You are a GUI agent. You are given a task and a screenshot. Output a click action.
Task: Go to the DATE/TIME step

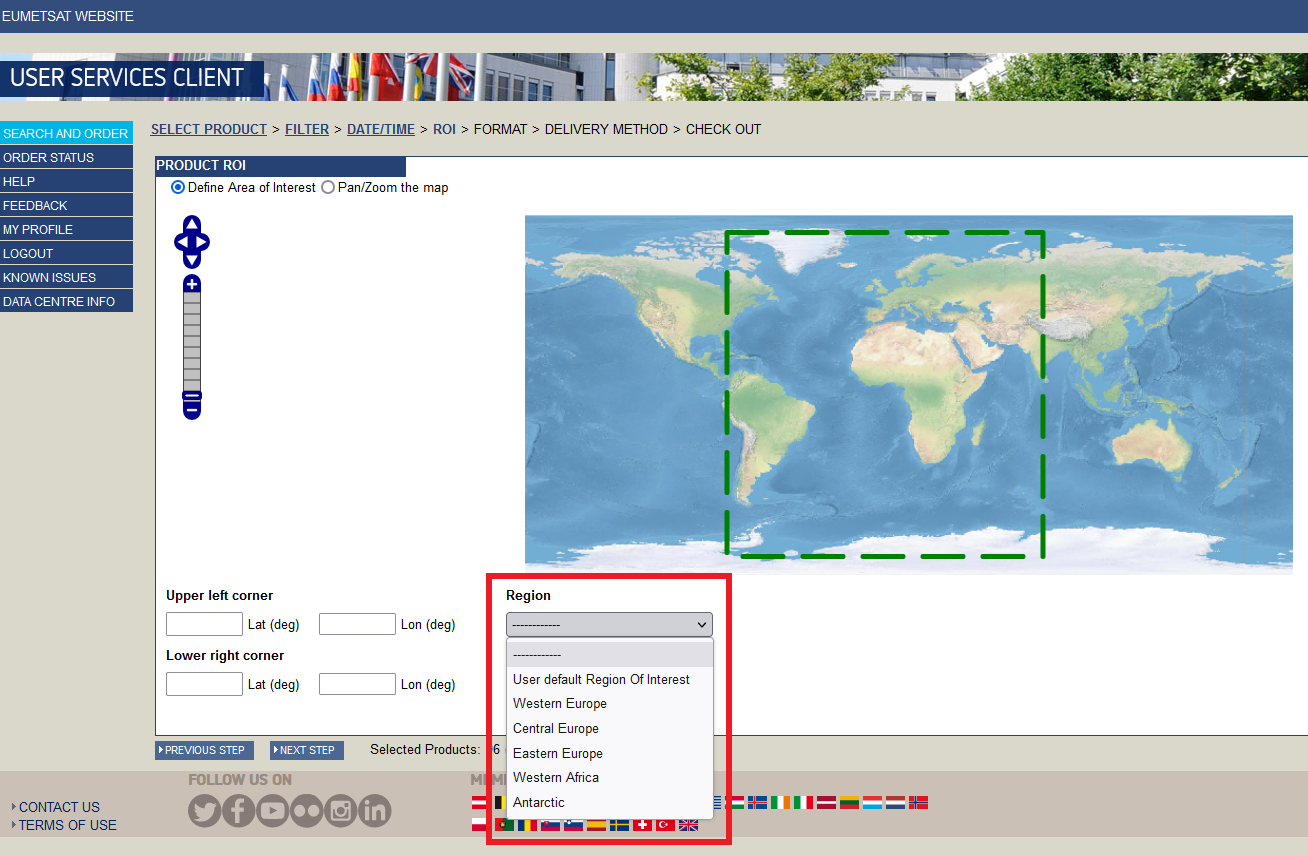click(381, 129)
